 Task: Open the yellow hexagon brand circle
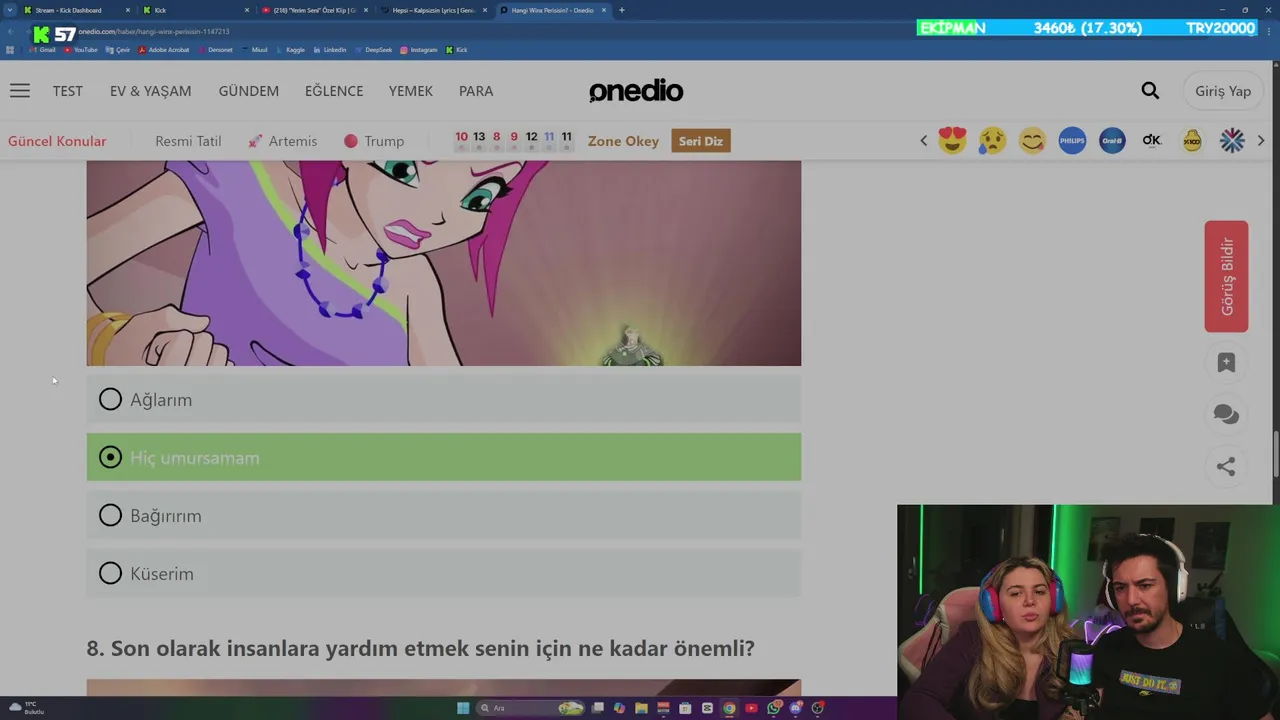(x=1192, y=141)
